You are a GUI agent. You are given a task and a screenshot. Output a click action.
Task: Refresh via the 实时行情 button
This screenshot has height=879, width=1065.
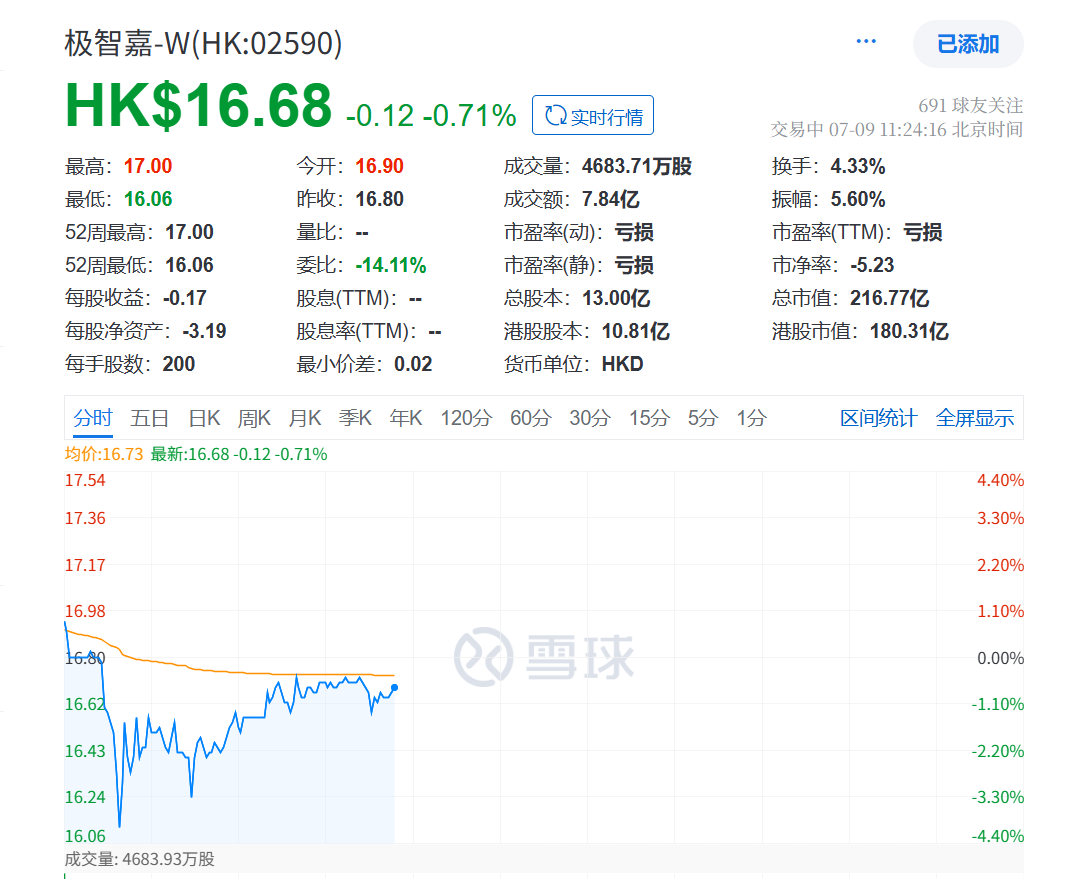pyautogui.click(x=593, y=115)
